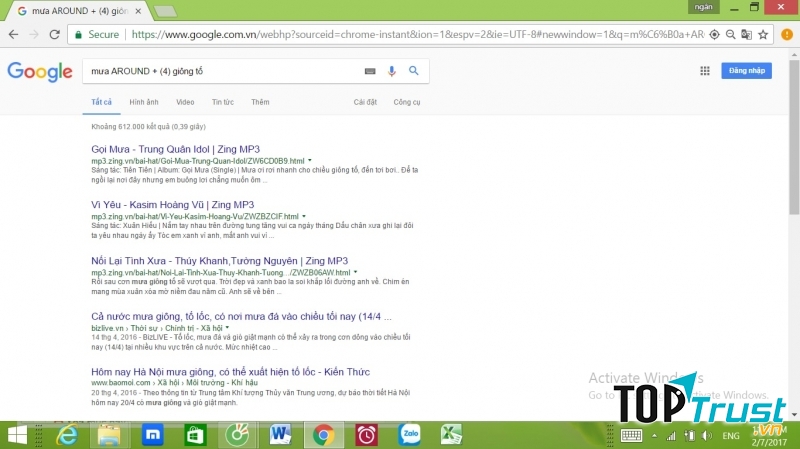Image resolution: width=800 pixels, height=449 pixels.
Task: Open the Thêm search menu
Action: point(260,102)
